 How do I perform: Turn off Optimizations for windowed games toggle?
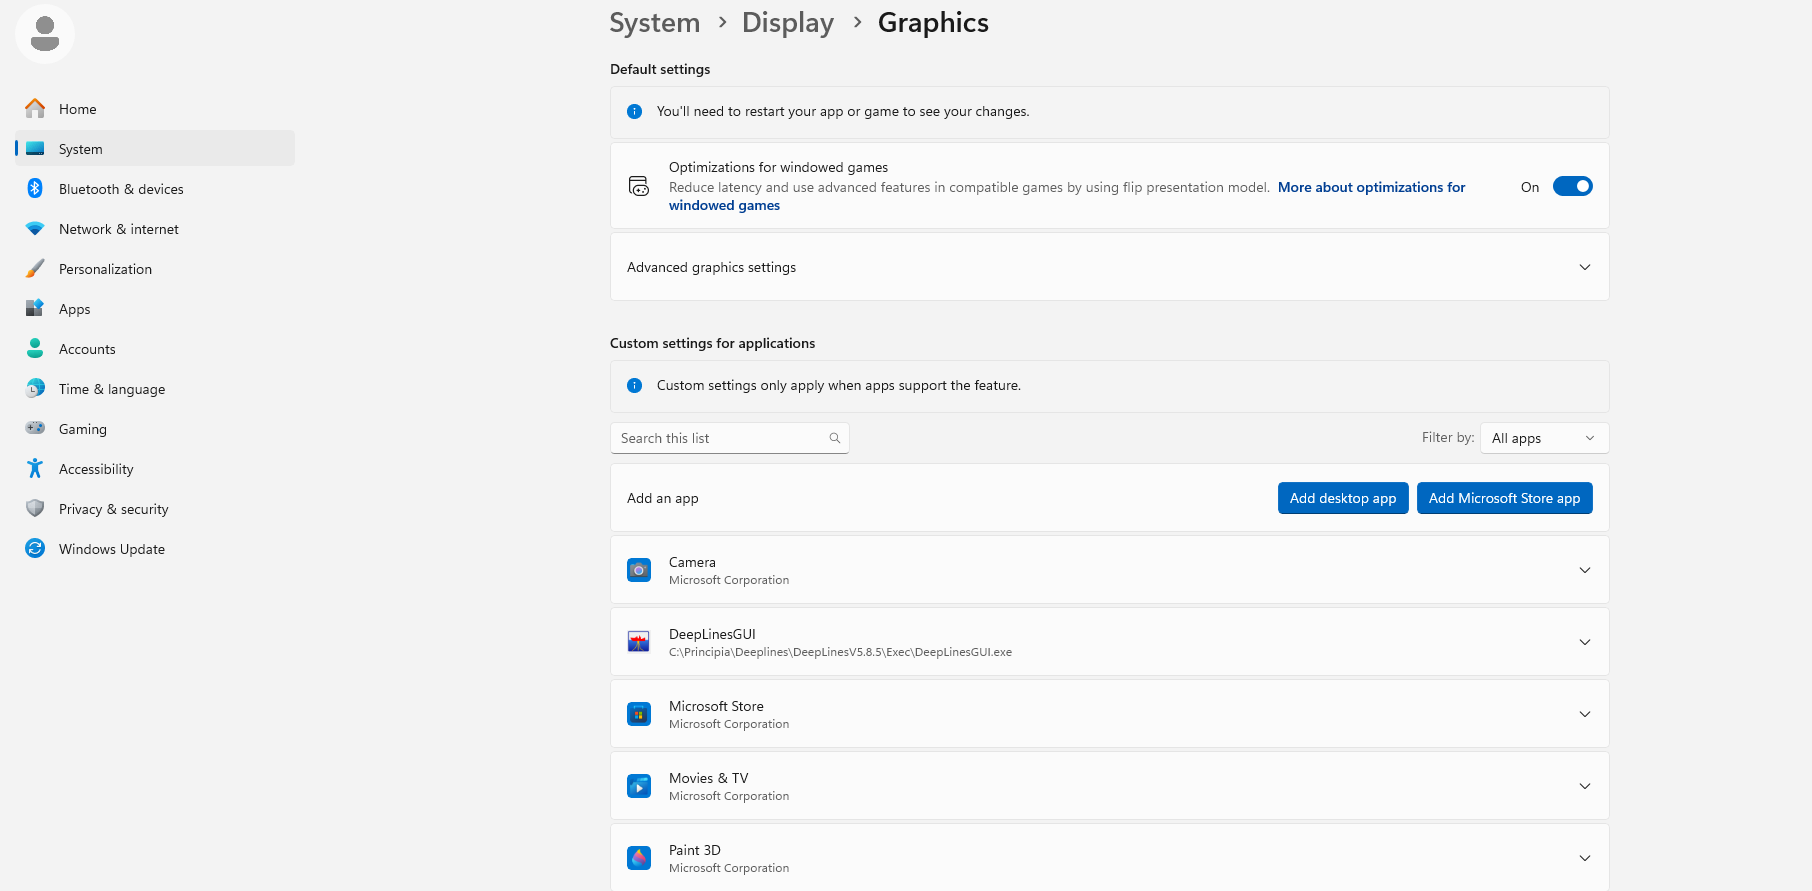click(x=1572, y=186)
